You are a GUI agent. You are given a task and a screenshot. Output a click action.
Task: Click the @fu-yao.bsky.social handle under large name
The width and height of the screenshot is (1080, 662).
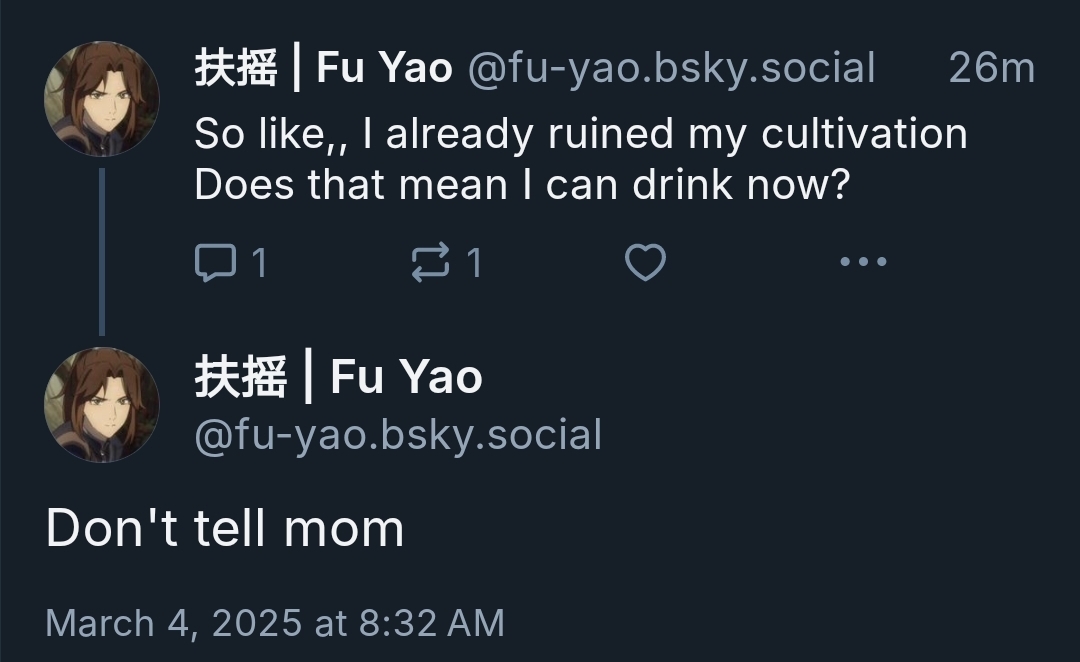tap(398, 435)
